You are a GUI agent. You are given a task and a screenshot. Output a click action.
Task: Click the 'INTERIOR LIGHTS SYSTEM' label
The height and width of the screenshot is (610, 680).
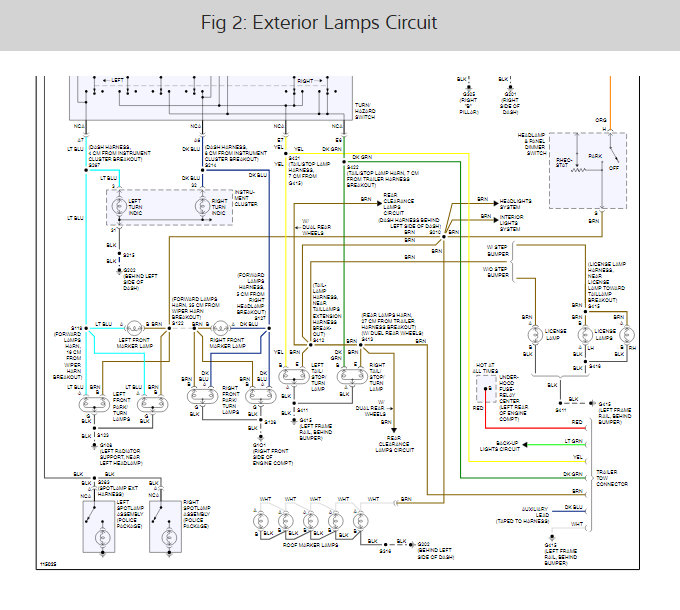pos(511,223)
